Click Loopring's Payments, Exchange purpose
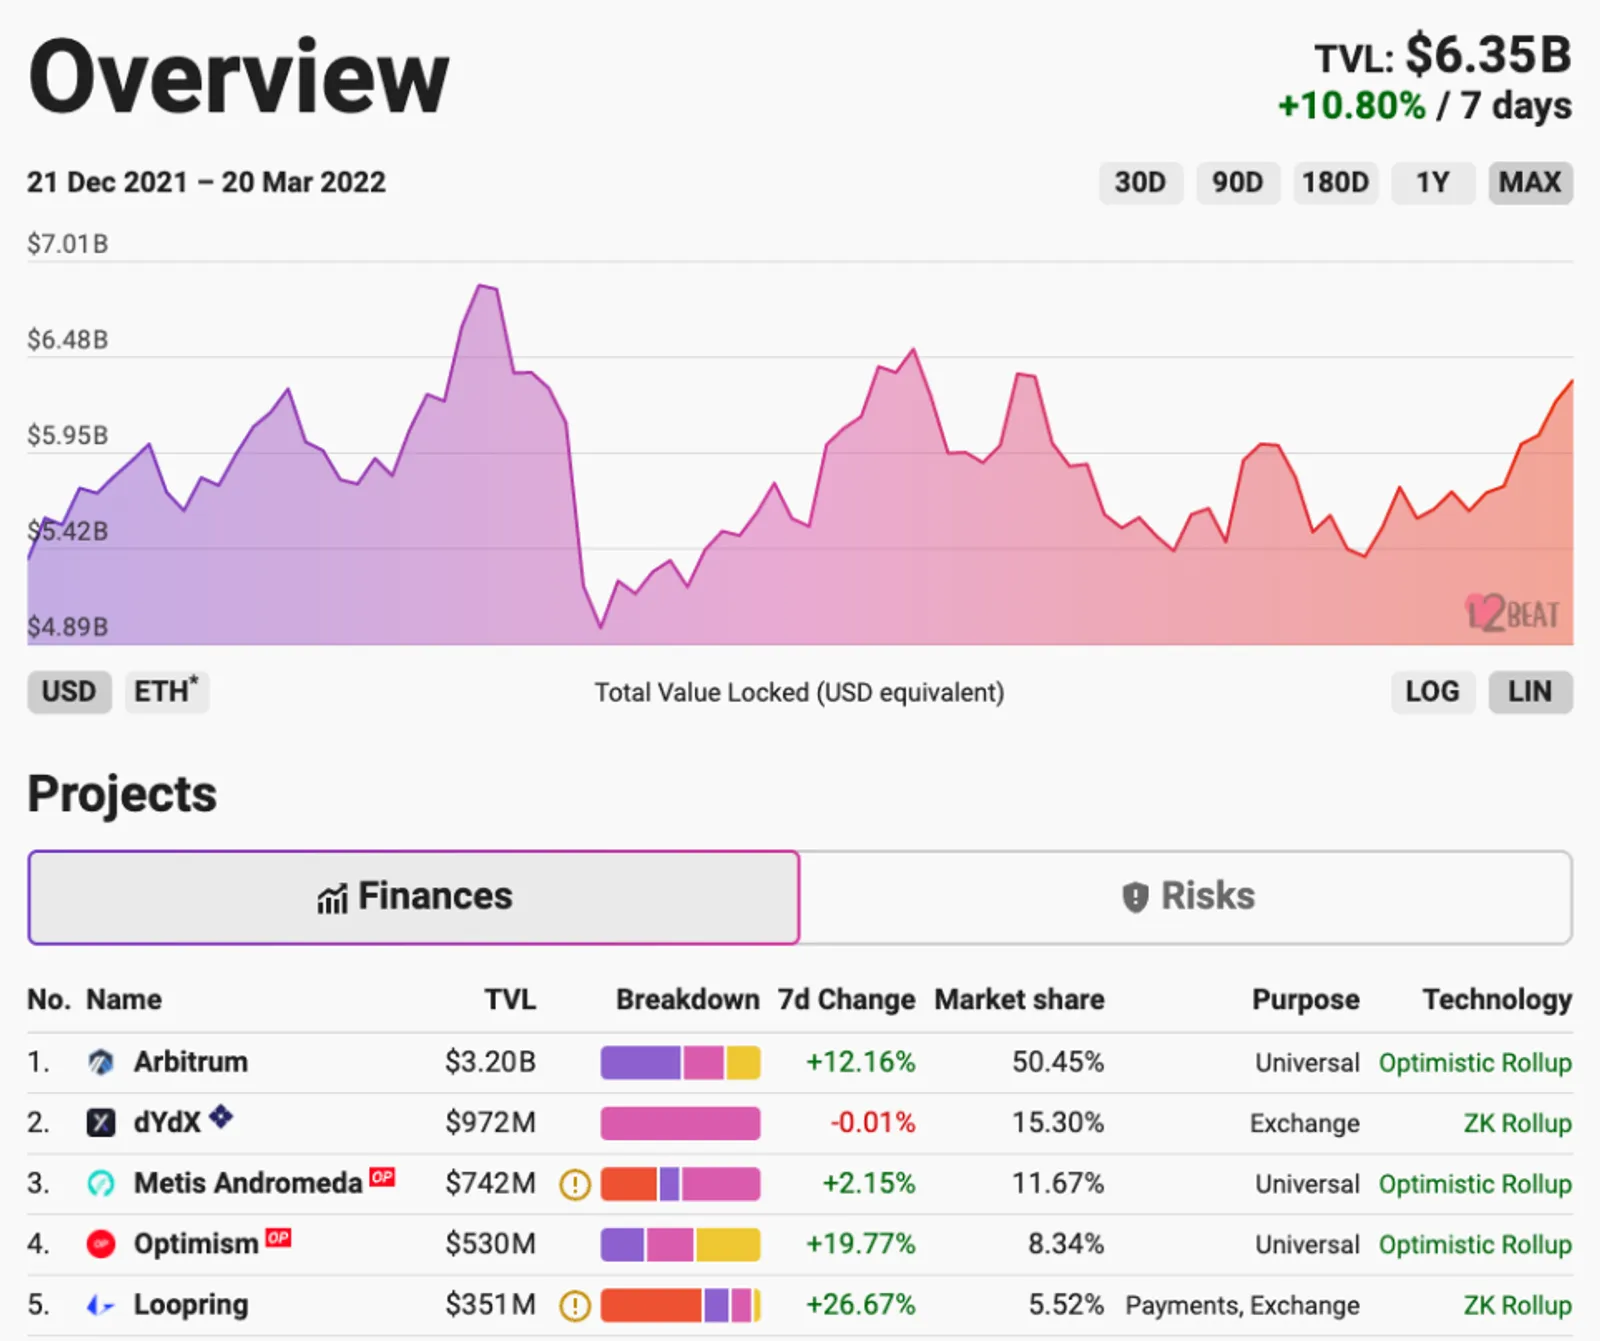This screenshot has width=1600, height=1341. point(1242,1306)
